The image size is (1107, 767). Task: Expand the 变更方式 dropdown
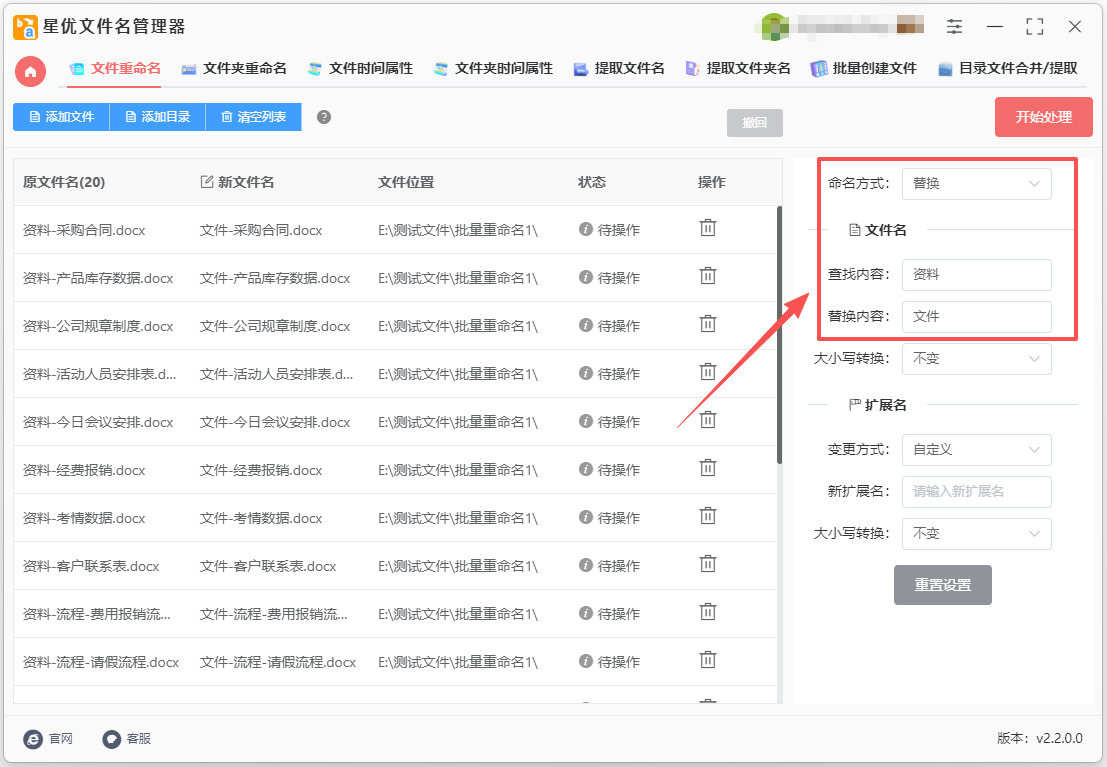pyautogui.click(x=976, y=450)
